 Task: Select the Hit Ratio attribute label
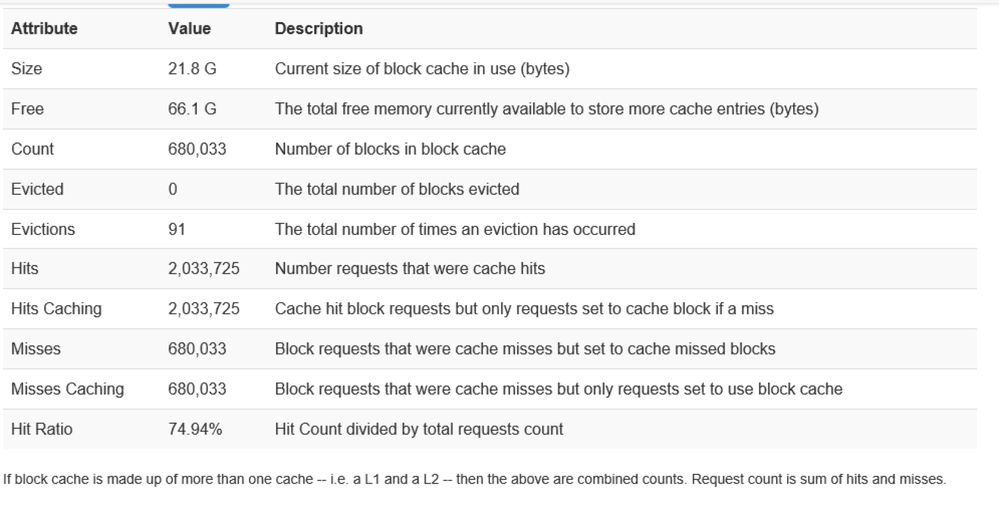(x=41, y=429)
